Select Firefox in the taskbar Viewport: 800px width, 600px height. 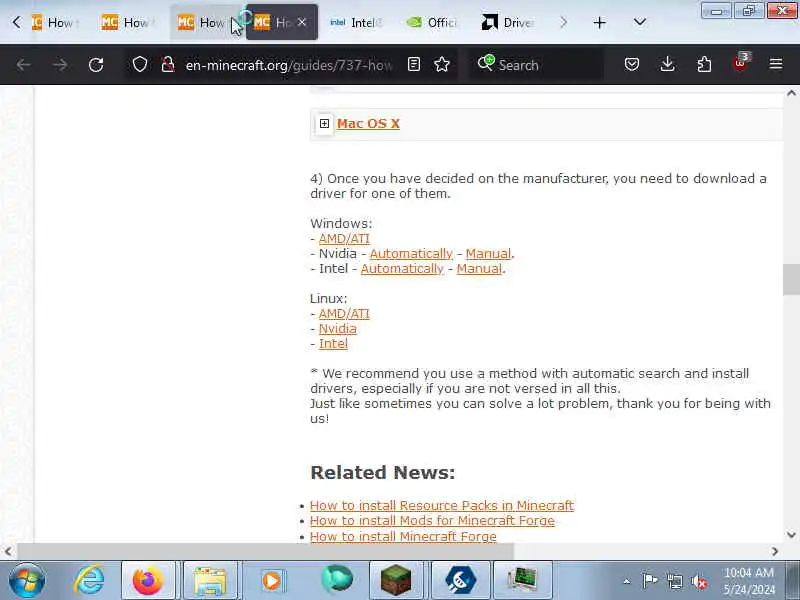(x=148, y=580)
